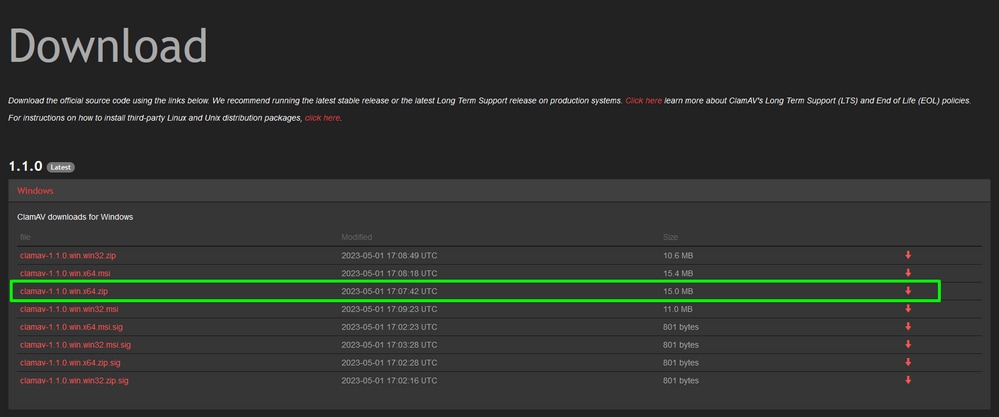Click the 15.0 MB size value
999x417 pixels.
pyautogui.click(x=677, y=291)
